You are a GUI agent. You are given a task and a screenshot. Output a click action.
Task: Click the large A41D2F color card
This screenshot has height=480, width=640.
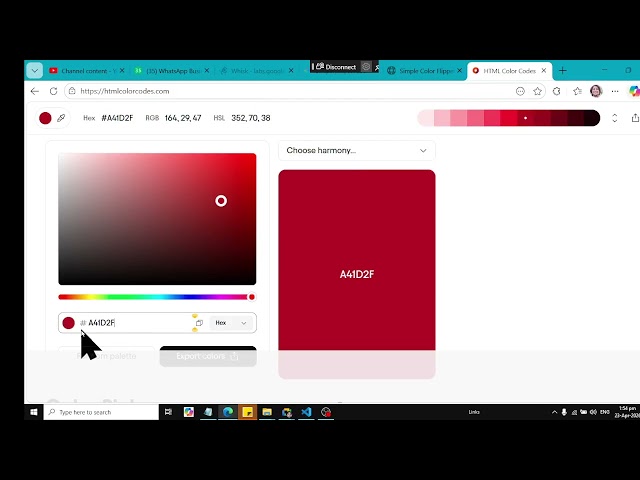[357, 274]
